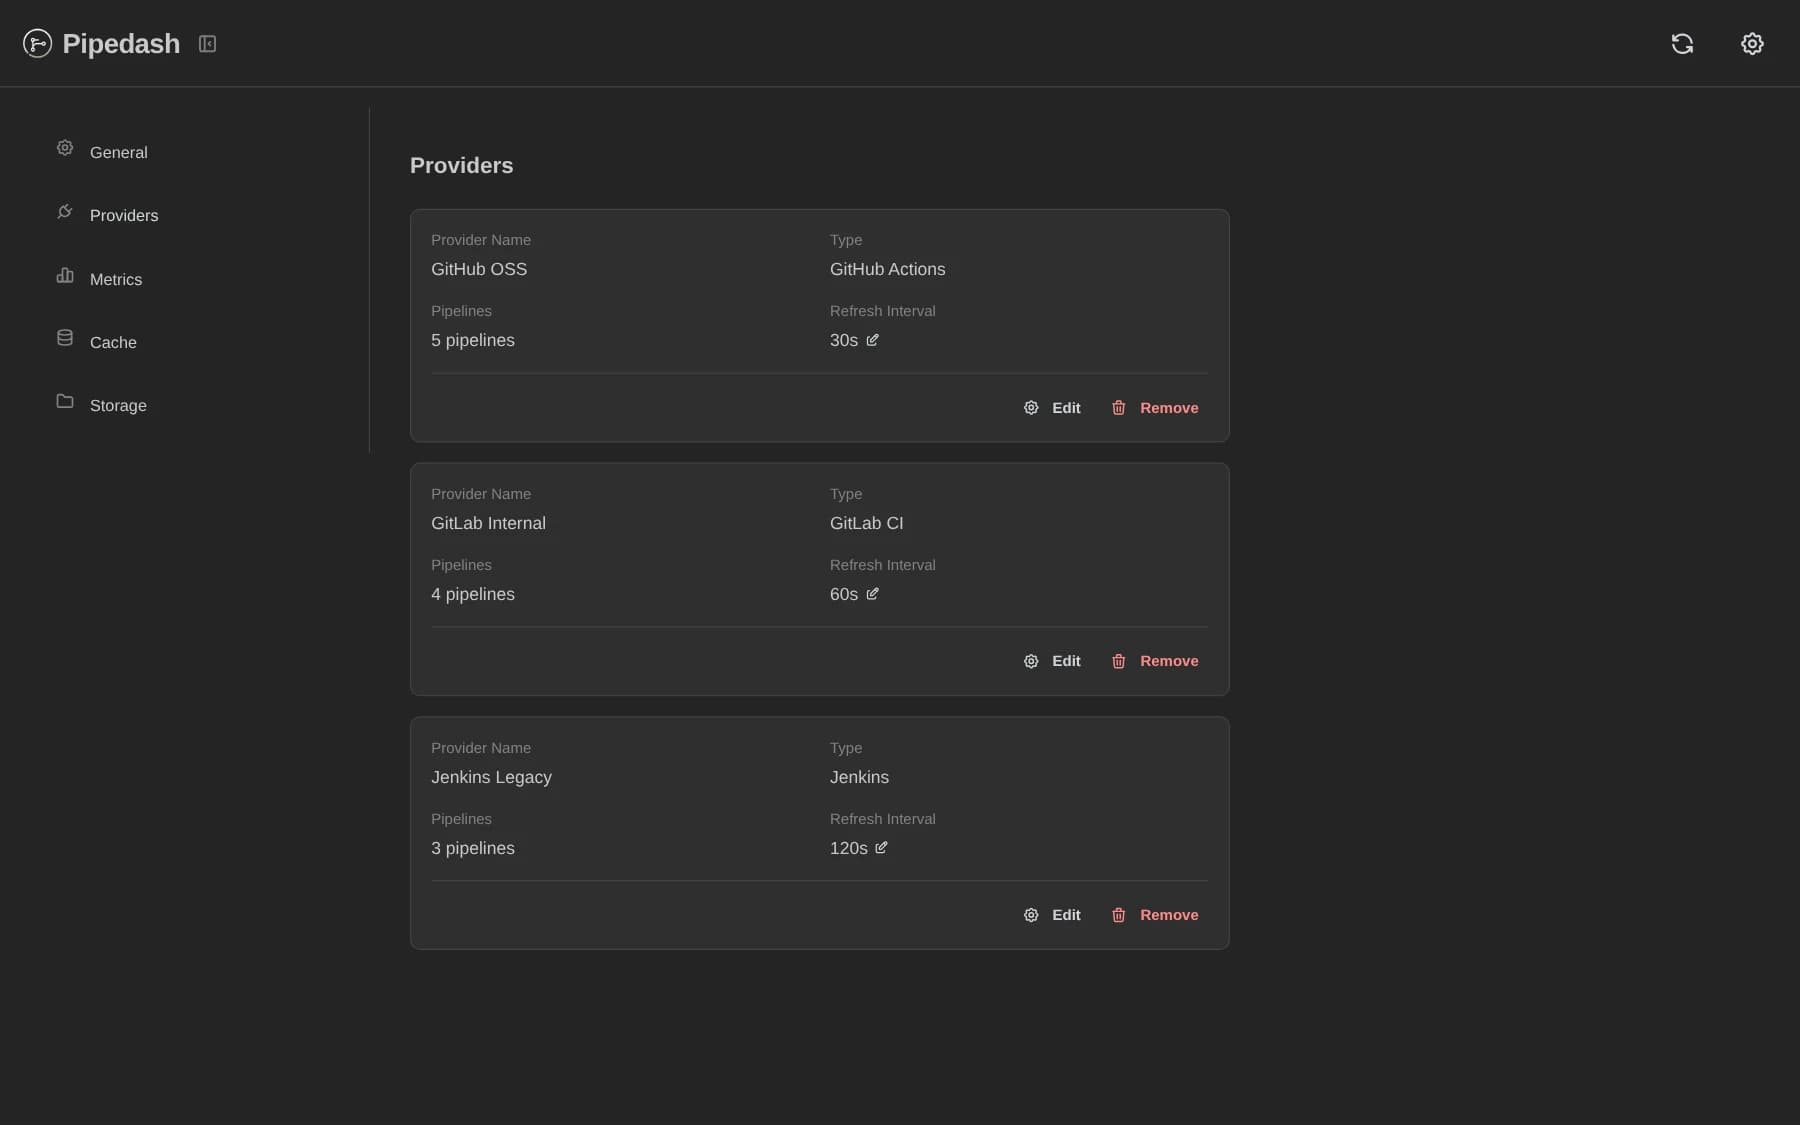Click the 30s refresh interval value
Screen dimensions: 1800x1125
844,340
